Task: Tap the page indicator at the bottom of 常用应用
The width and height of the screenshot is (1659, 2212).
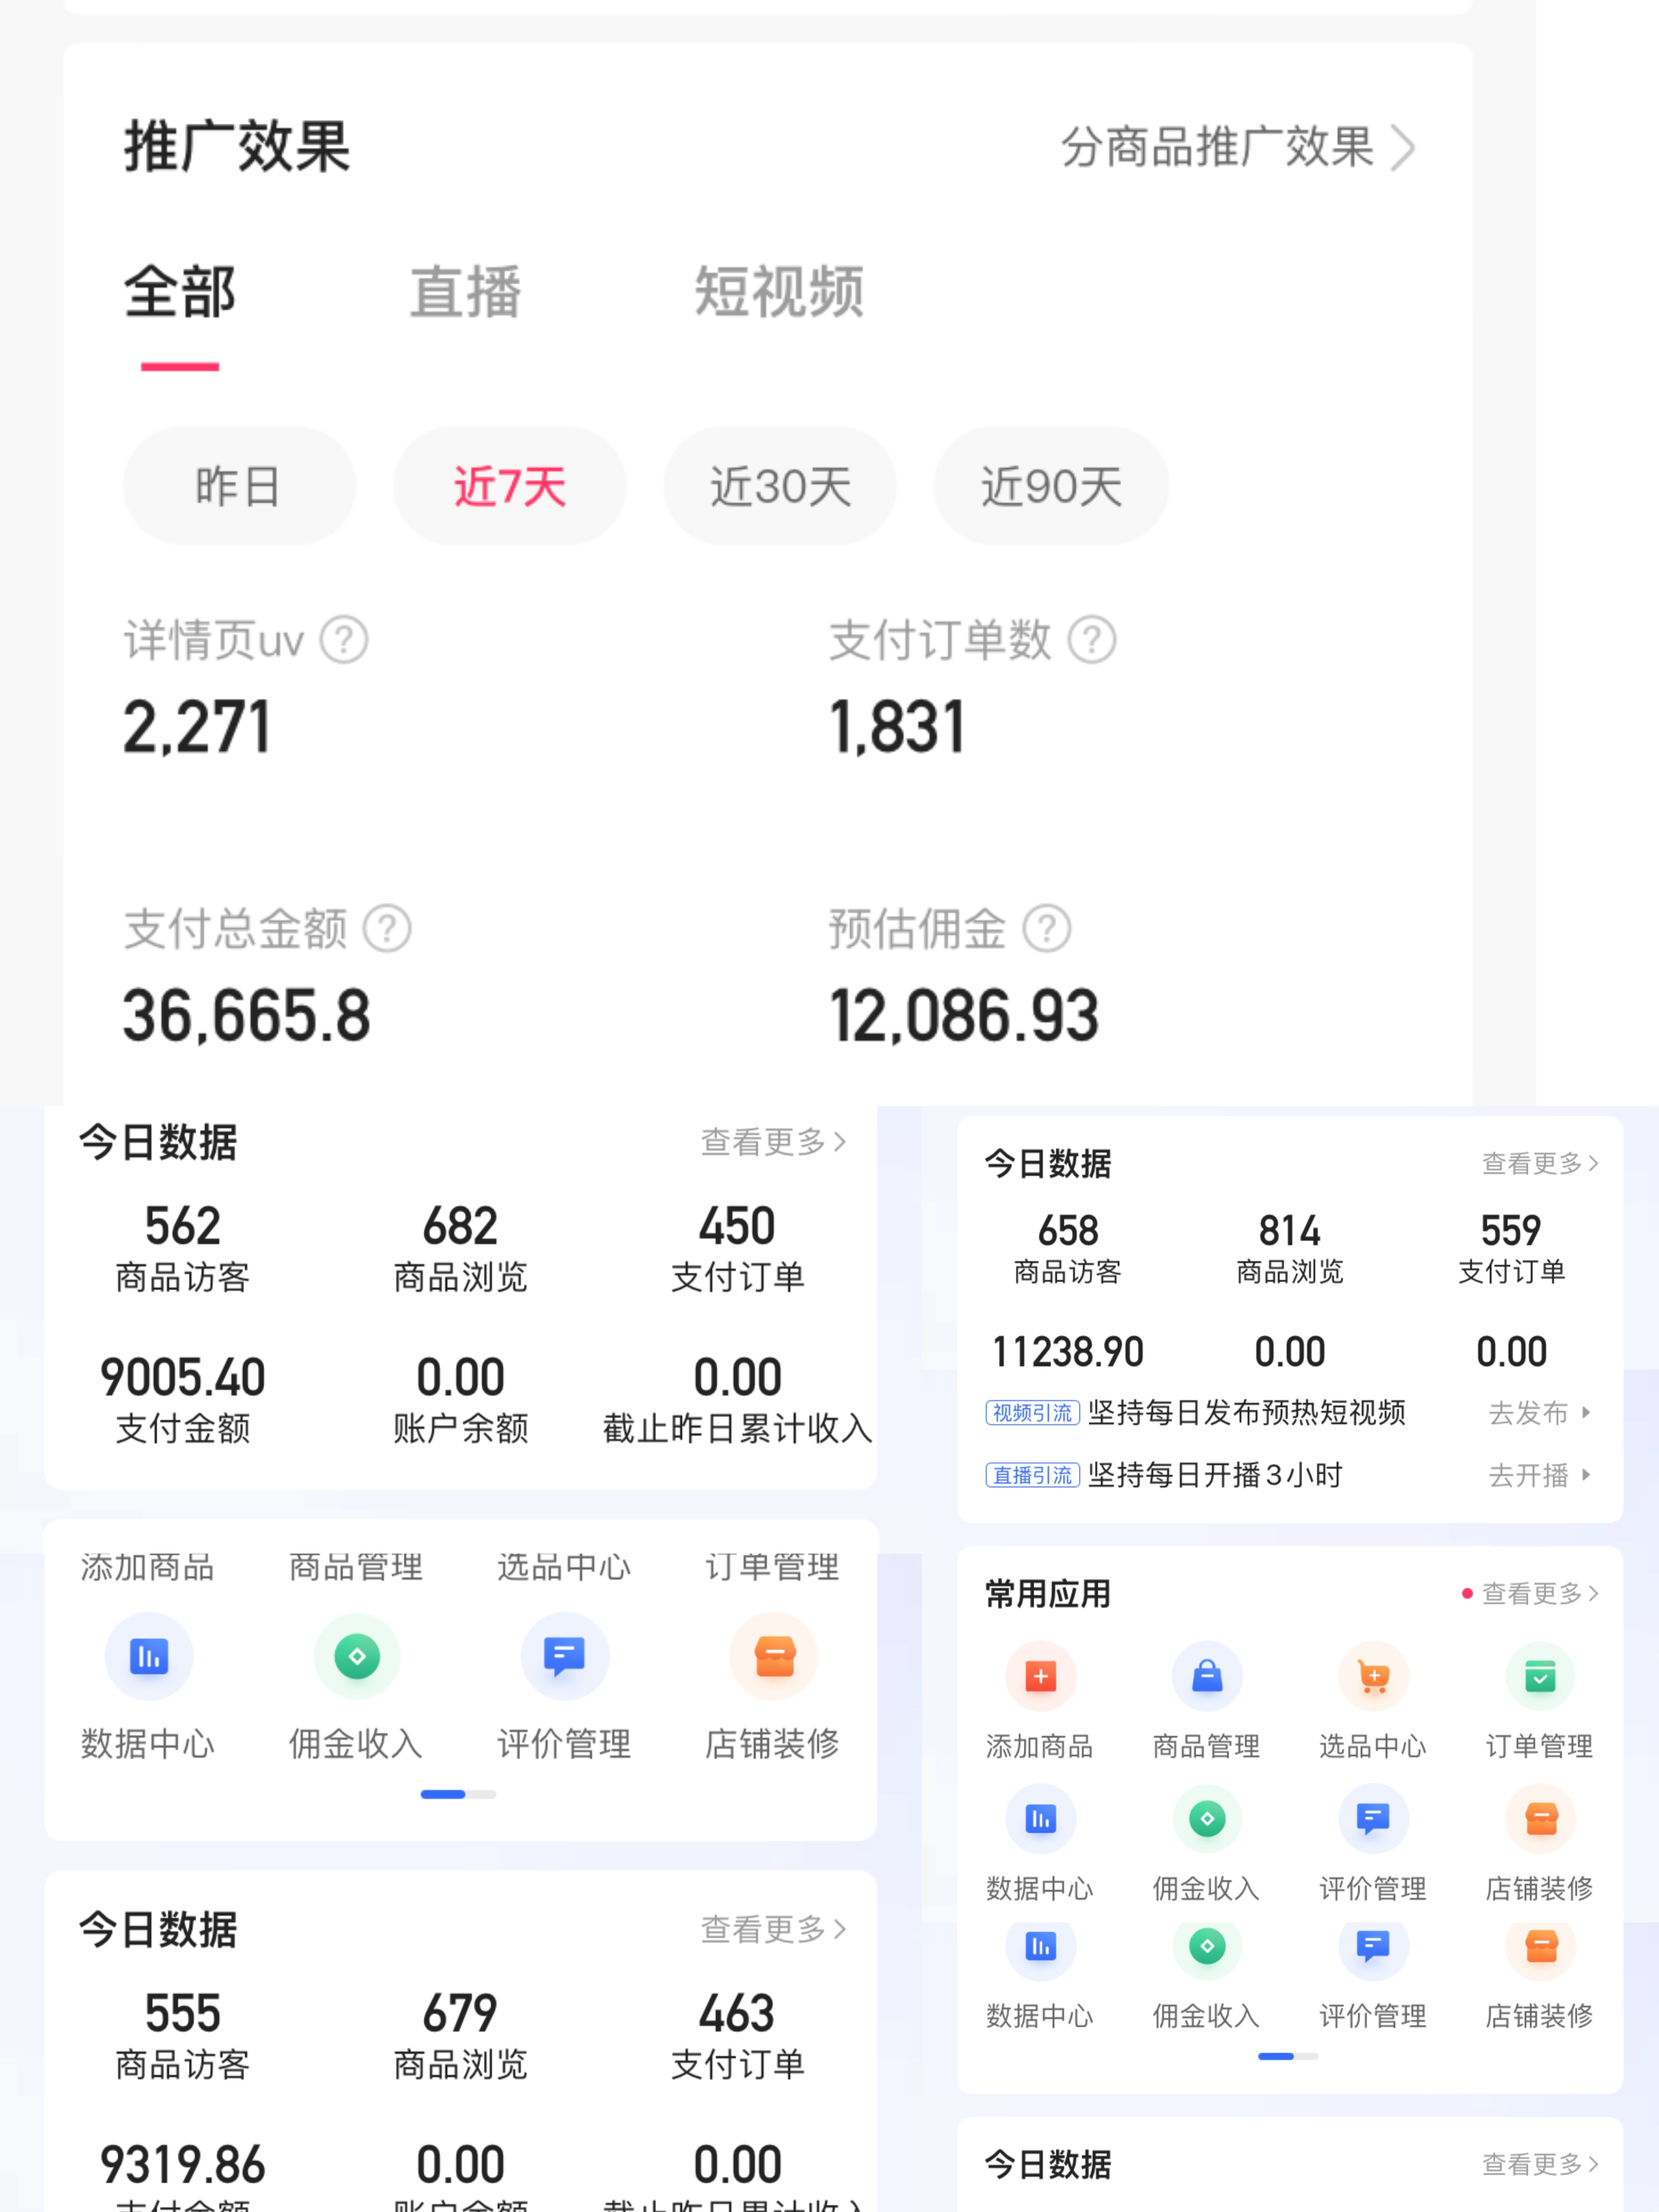Action: (x=1288, y=2056)
